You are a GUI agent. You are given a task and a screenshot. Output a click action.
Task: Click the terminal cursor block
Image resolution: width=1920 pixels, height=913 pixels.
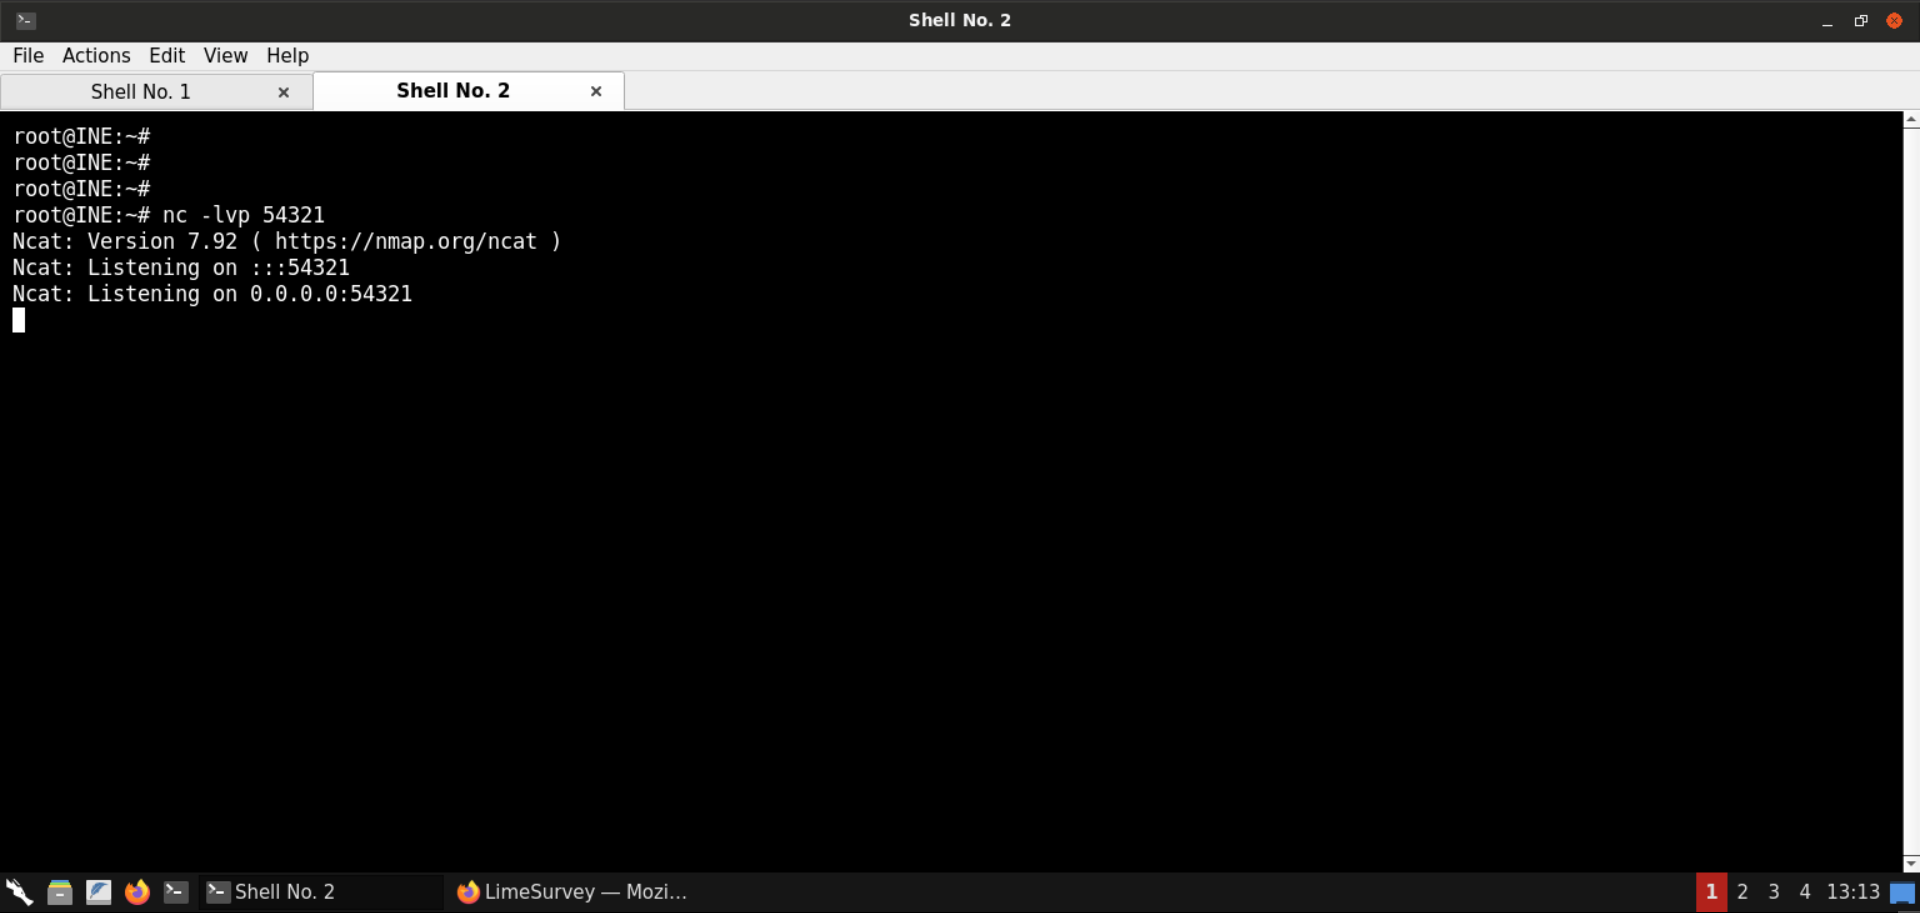click(19, 320)
